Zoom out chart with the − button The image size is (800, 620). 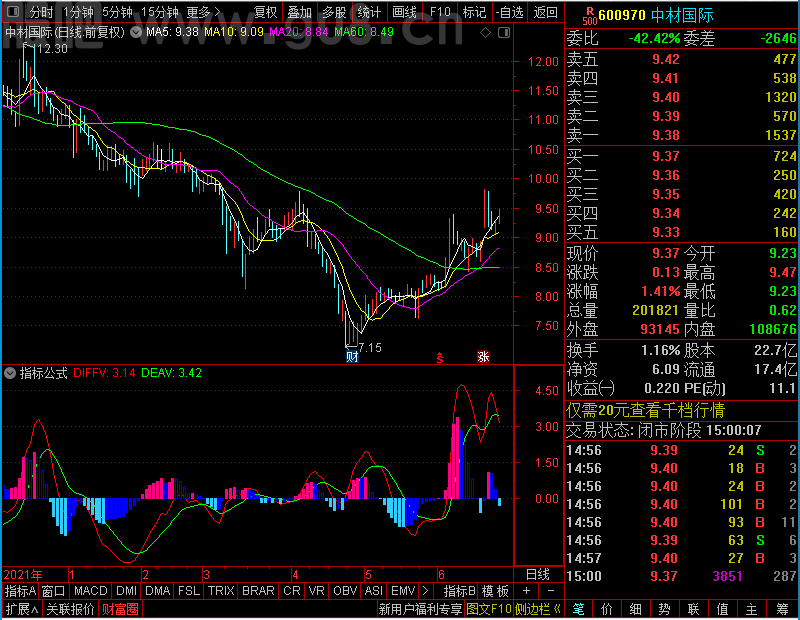[551, 591]
